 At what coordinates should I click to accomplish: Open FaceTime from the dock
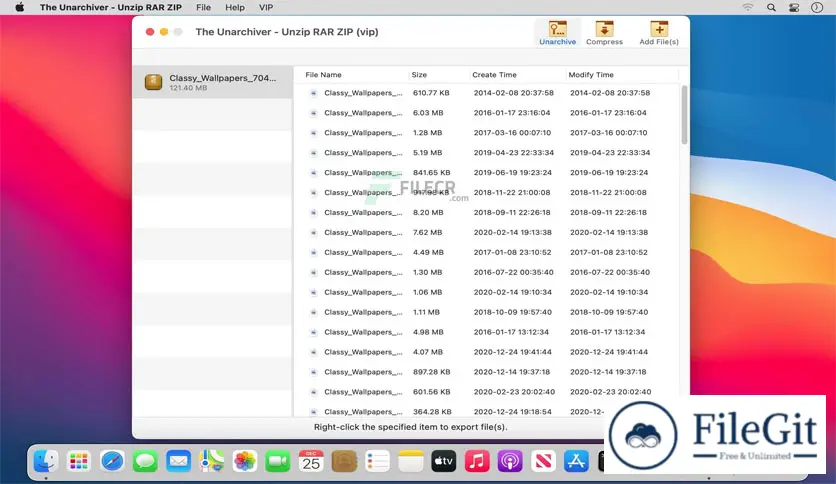pyautogui.click(x=278, y=461)
